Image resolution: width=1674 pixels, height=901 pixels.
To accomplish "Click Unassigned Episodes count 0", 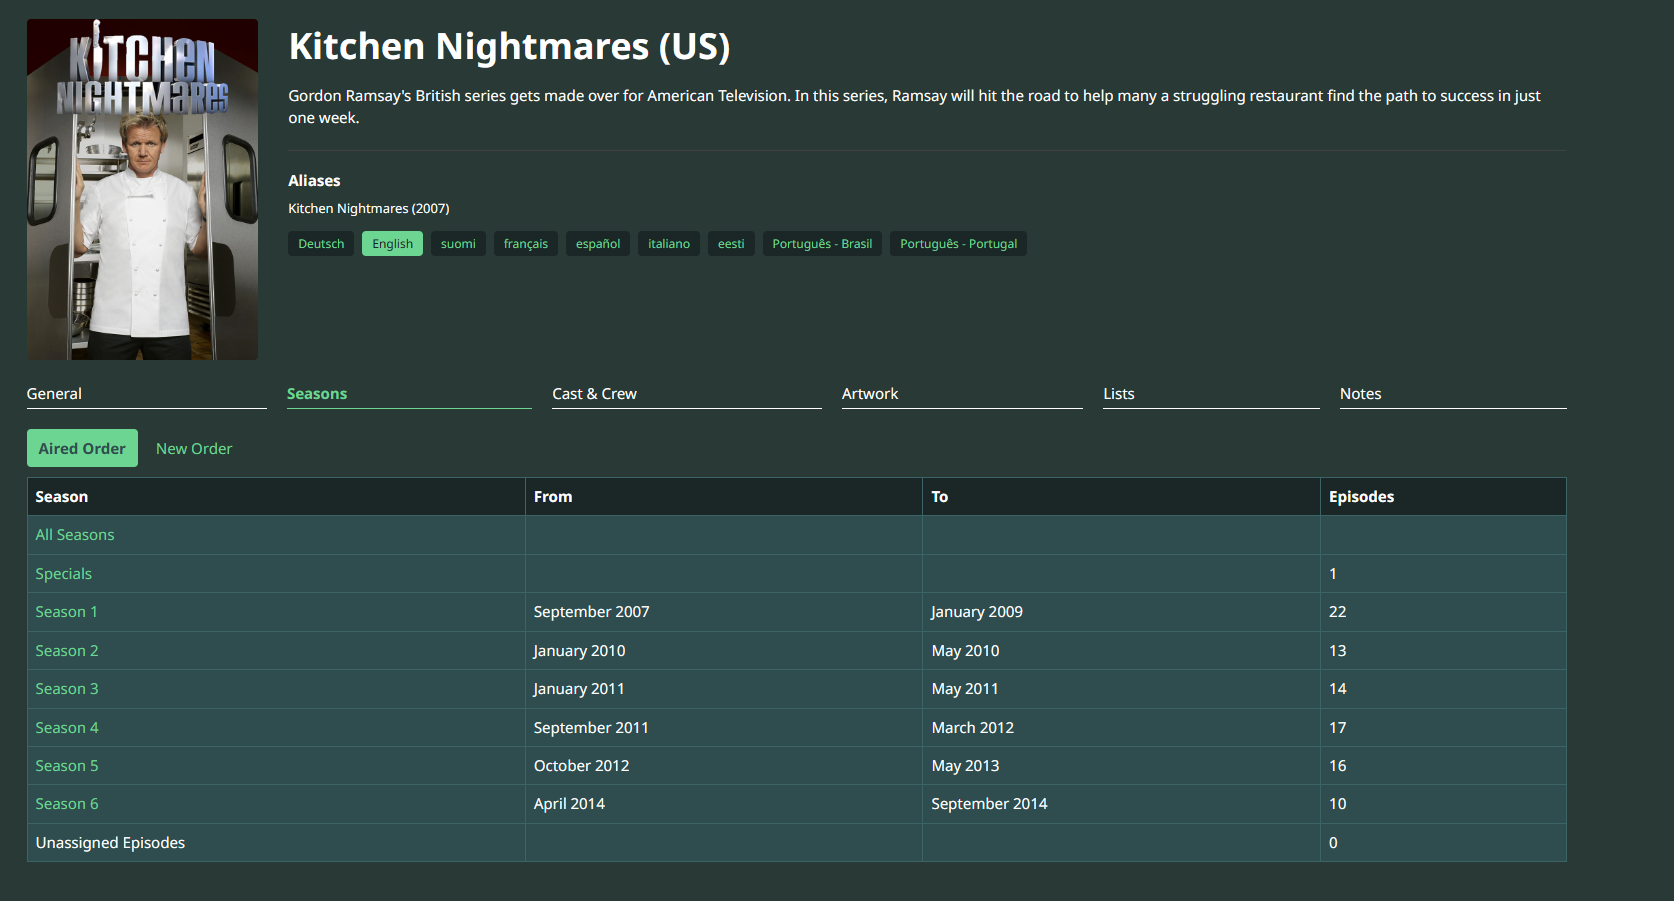I will coord(1333,843).
